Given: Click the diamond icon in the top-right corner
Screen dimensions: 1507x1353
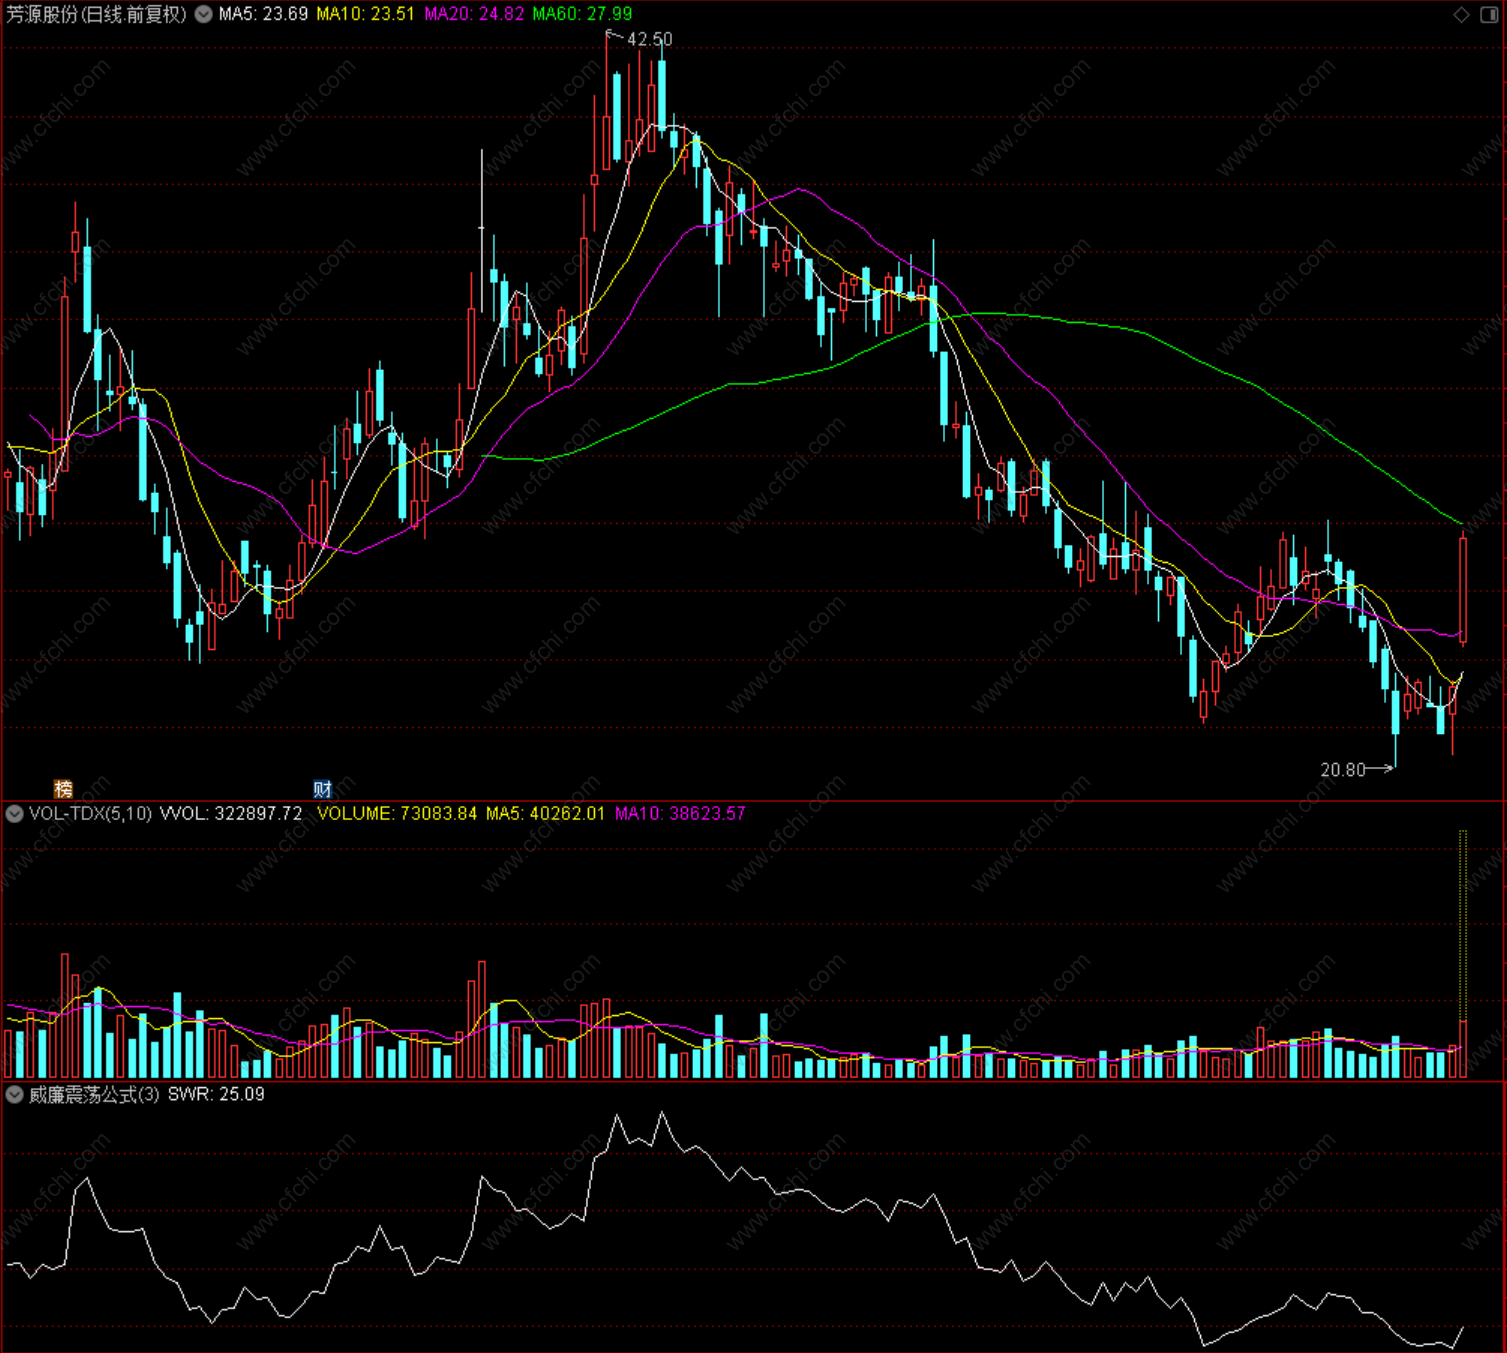Looking at the screenshot, I should pos(1461,14).
